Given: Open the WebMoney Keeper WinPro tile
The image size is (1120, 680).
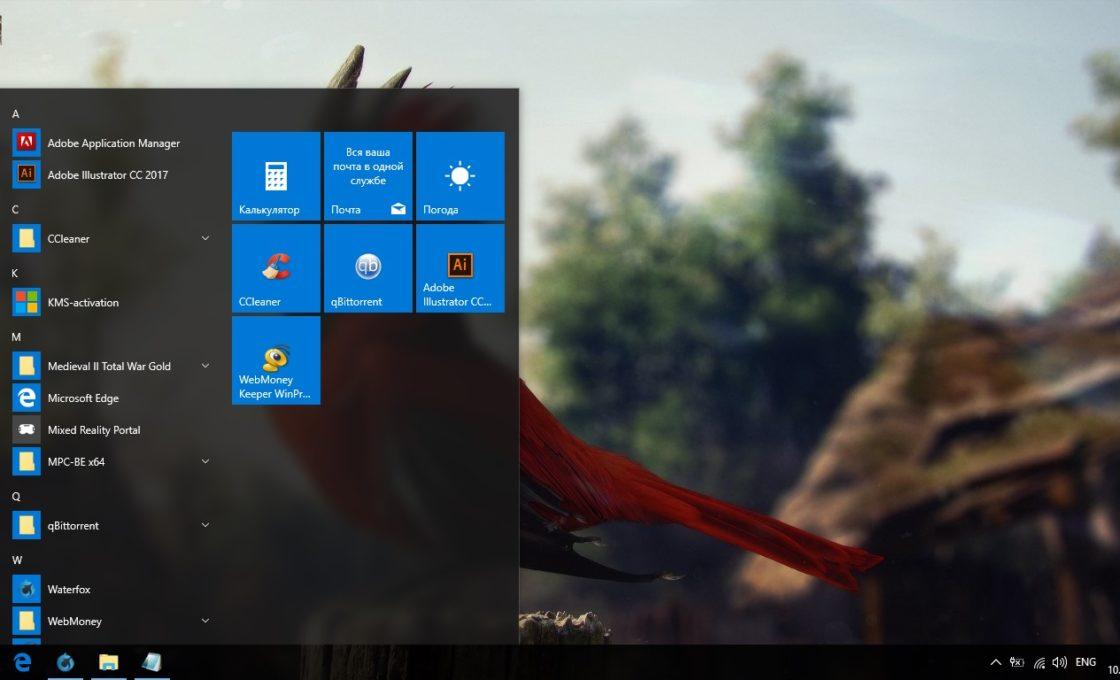Looking at the screenshot, I should tap(276, 360).
